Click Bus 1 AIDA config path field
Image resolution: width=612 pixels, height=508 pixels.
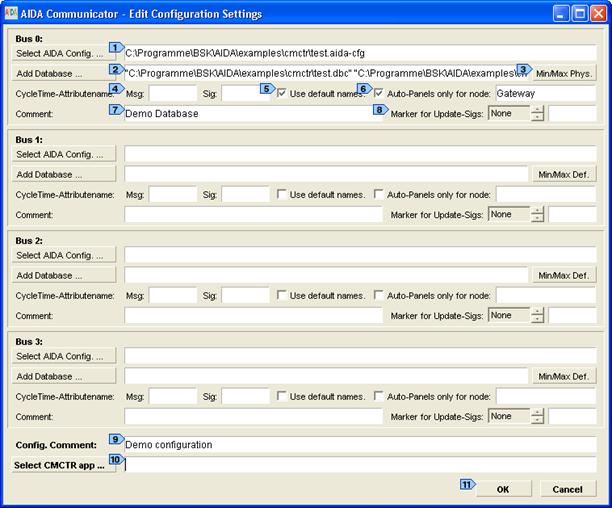360,155
